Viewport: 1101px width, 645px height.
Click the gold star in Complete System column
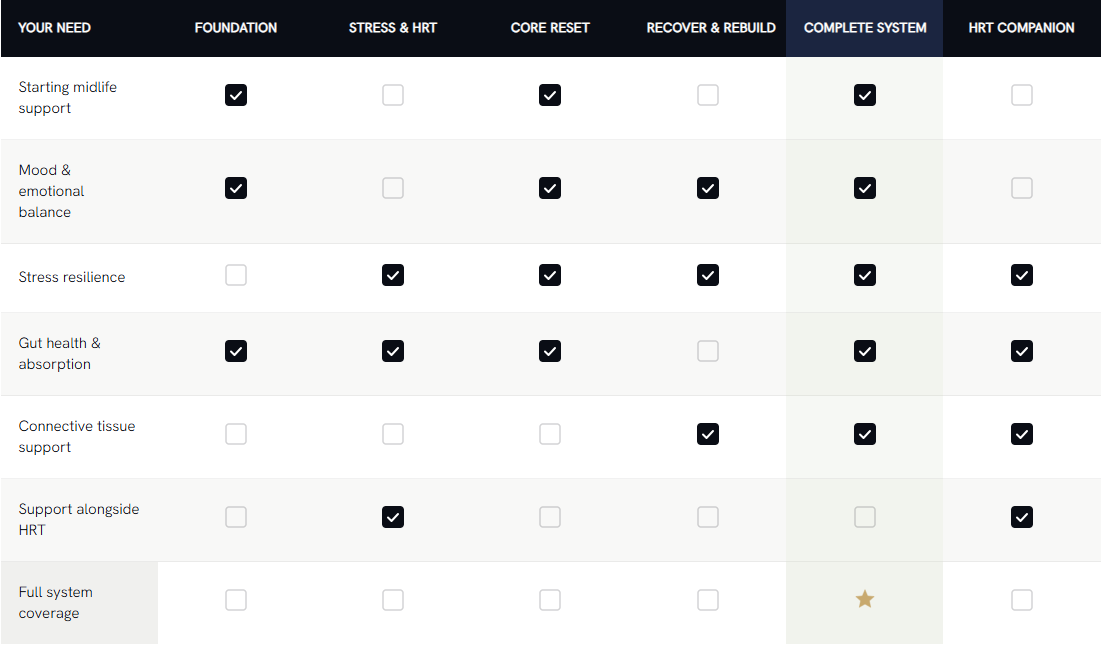(864, 599)
